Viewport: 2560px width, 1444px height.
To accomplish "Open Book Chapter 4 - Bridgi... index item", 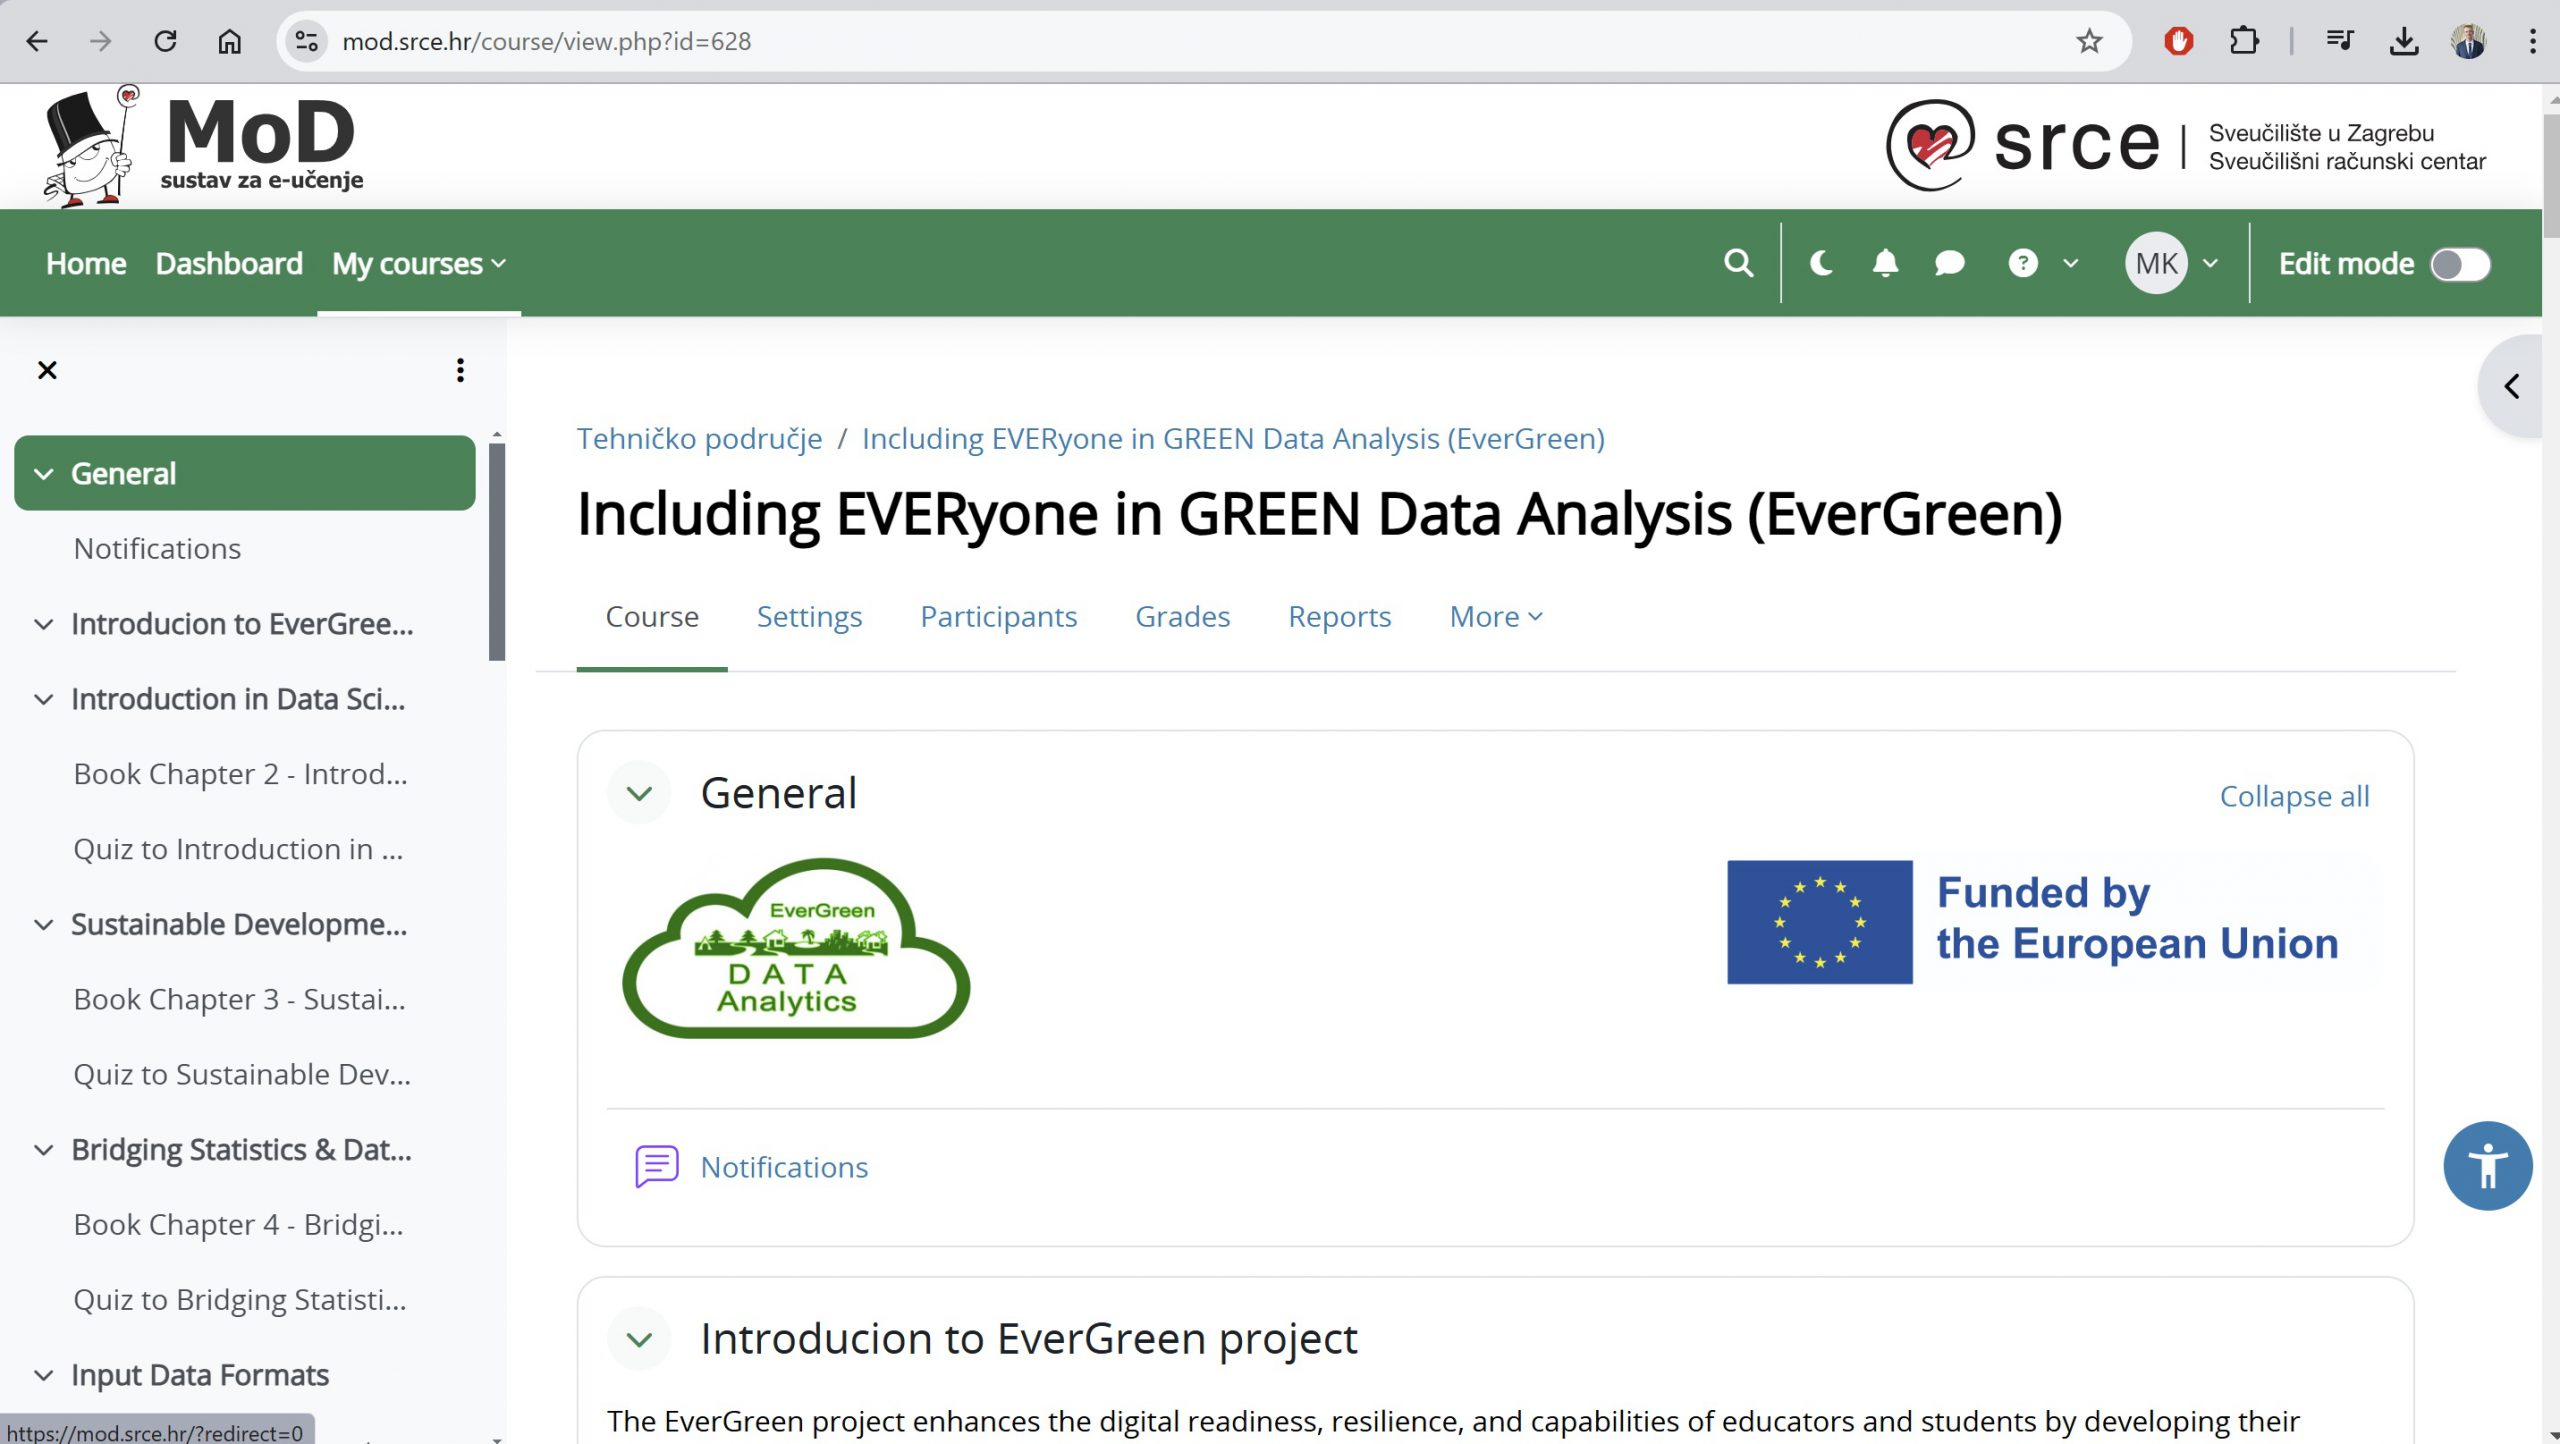I will click(x=239, y=1224).
